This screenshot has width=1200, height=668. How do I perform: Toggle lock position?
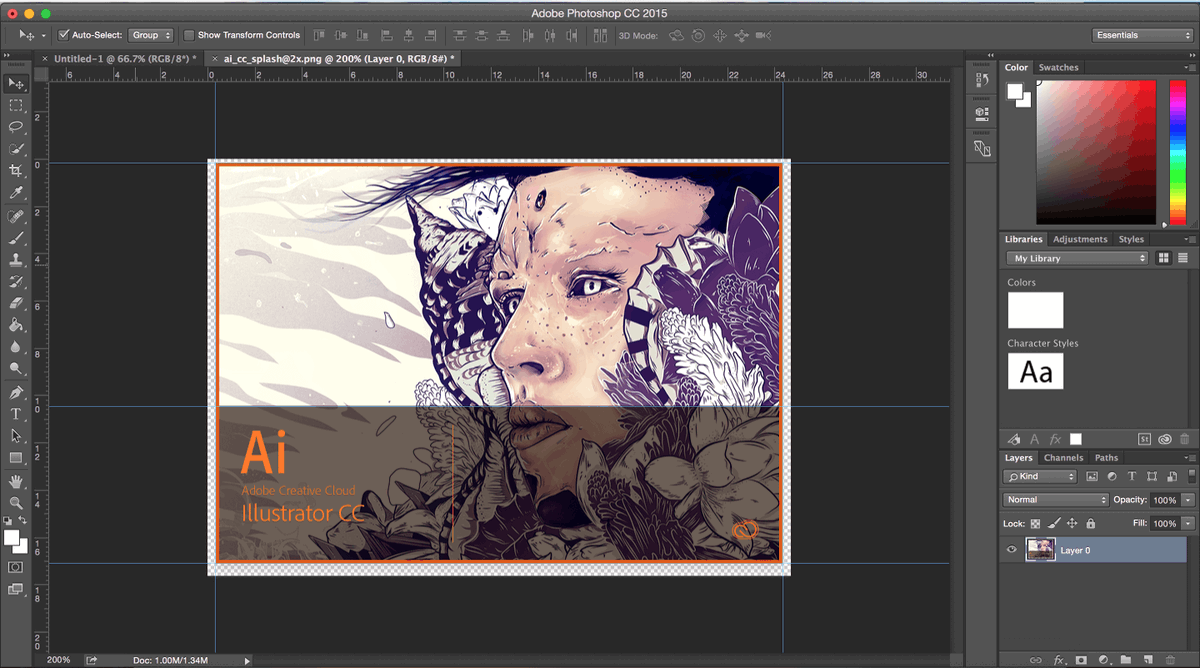point(1072,523)
